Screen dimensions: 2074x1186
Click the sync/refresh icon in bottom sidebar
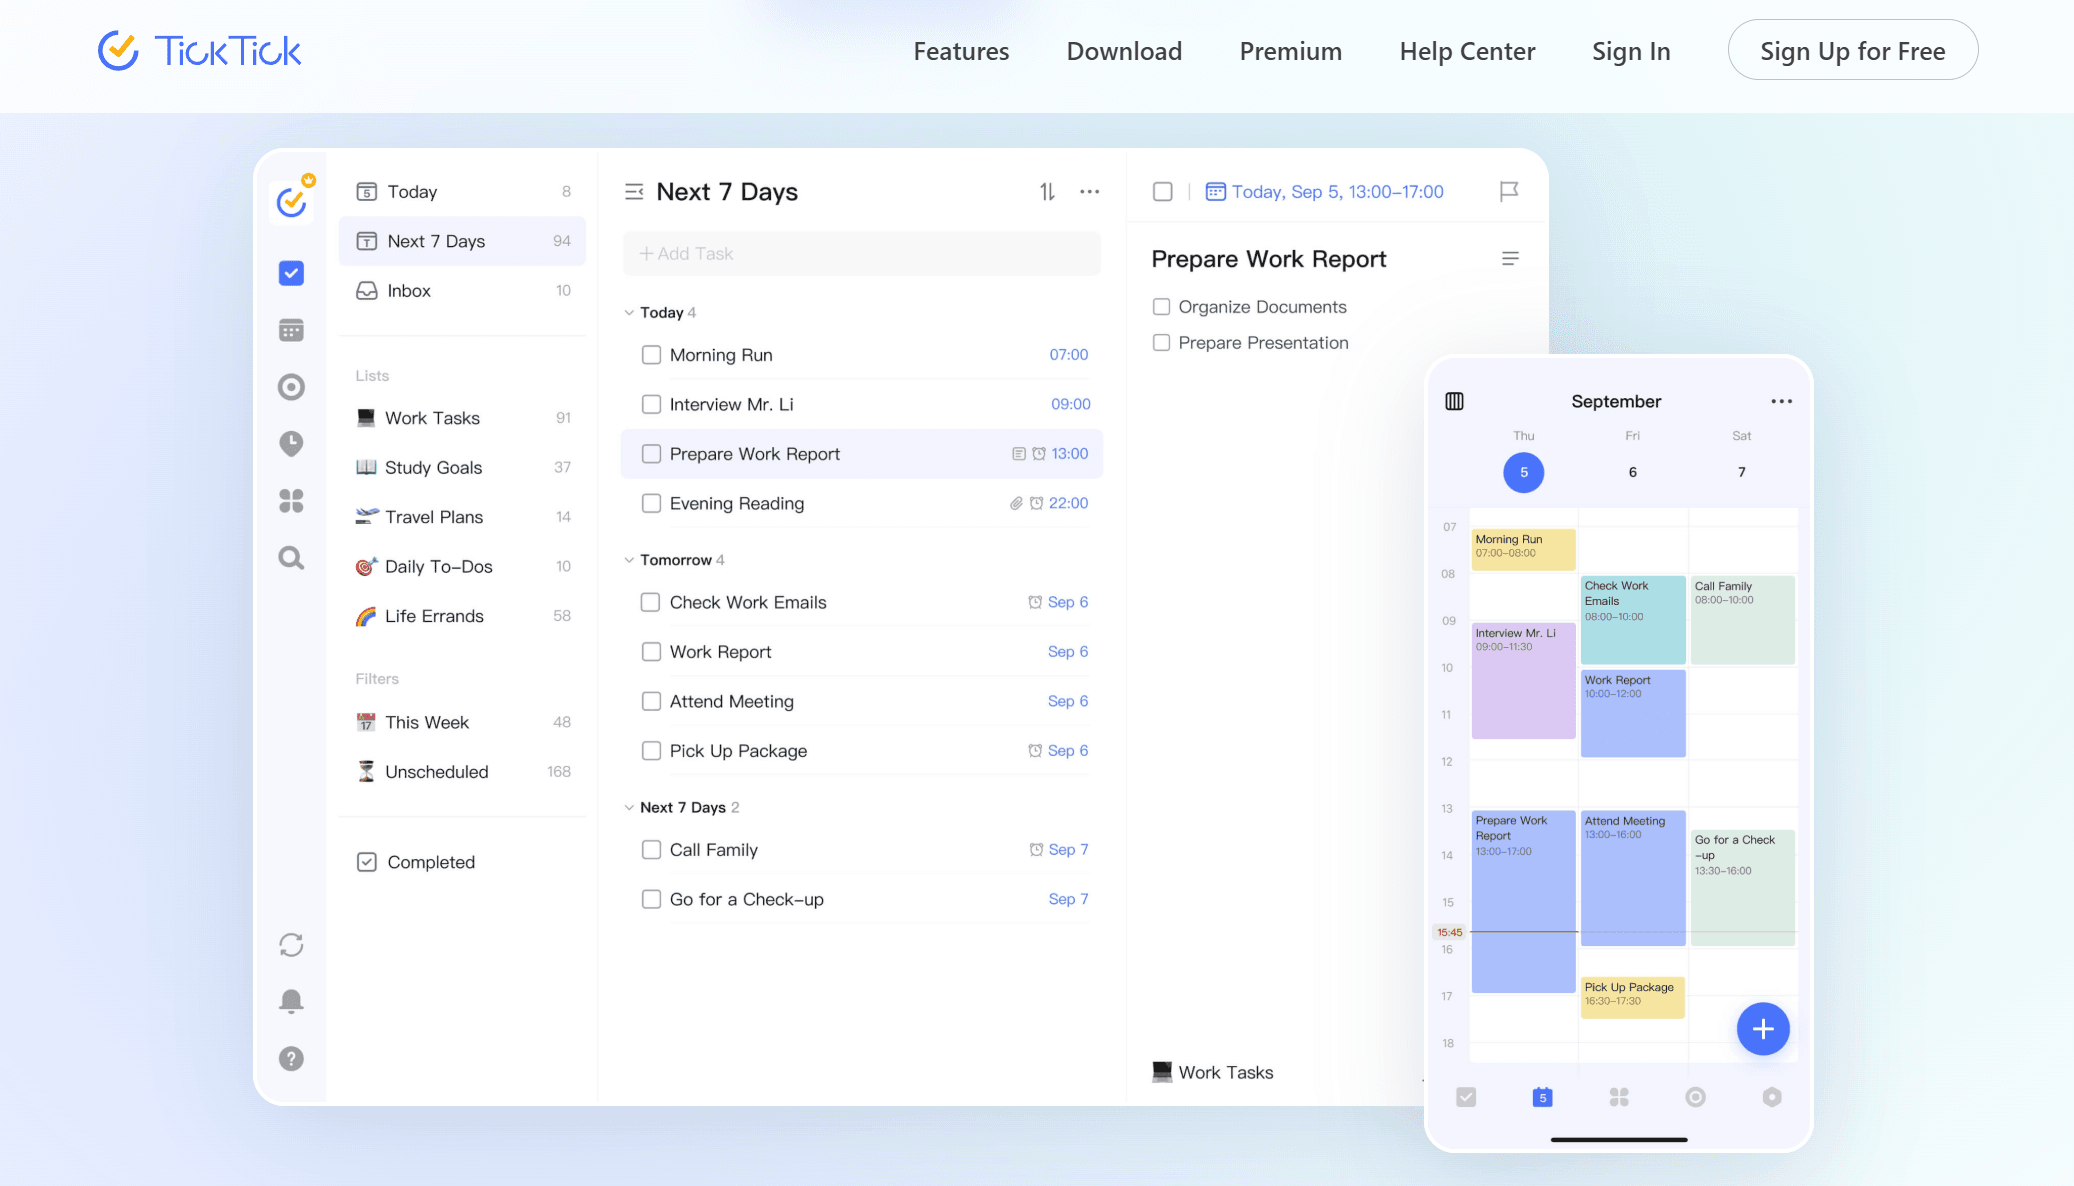point(291,944)
